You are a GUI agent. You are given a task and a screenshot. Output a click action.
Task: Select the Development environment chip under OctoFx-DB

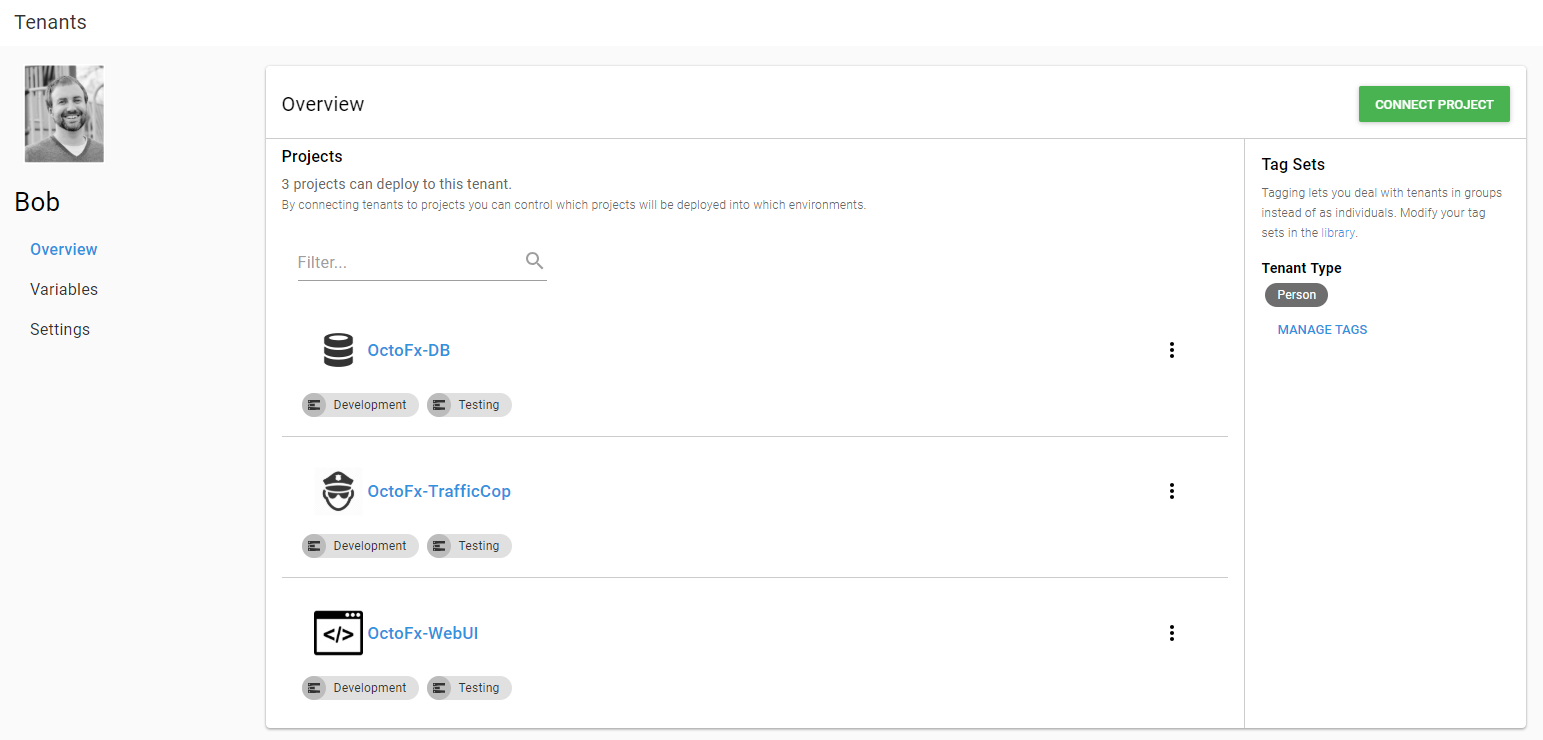point(360,405)
